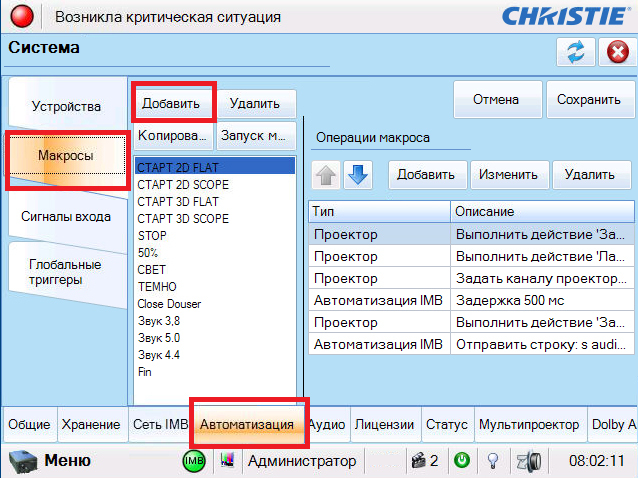The image size is (638, 478).
Task: Click the Отмена button
Action: coord(496,100)
